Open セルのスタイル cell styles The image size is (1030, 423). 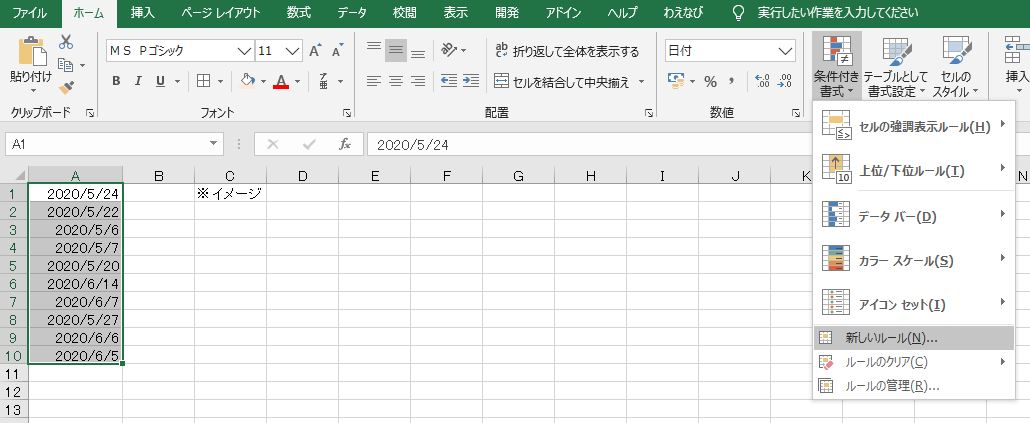[x=956, y=66]
